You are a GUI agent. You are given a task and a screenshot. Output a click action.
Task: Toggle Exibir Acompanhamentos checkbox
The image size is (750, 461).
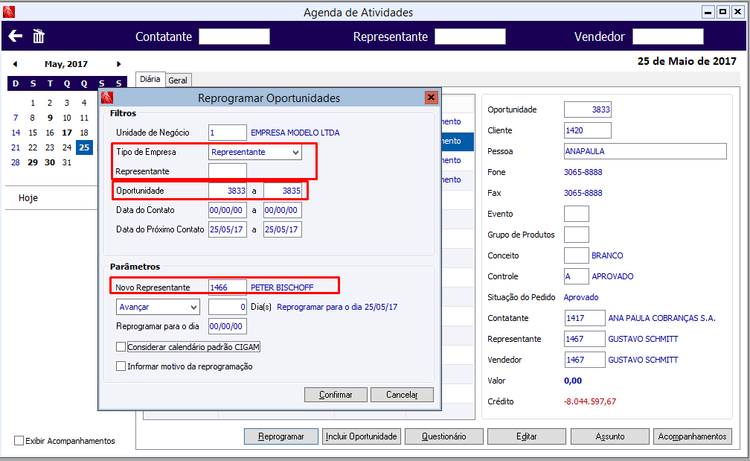[x=19, y=440]
